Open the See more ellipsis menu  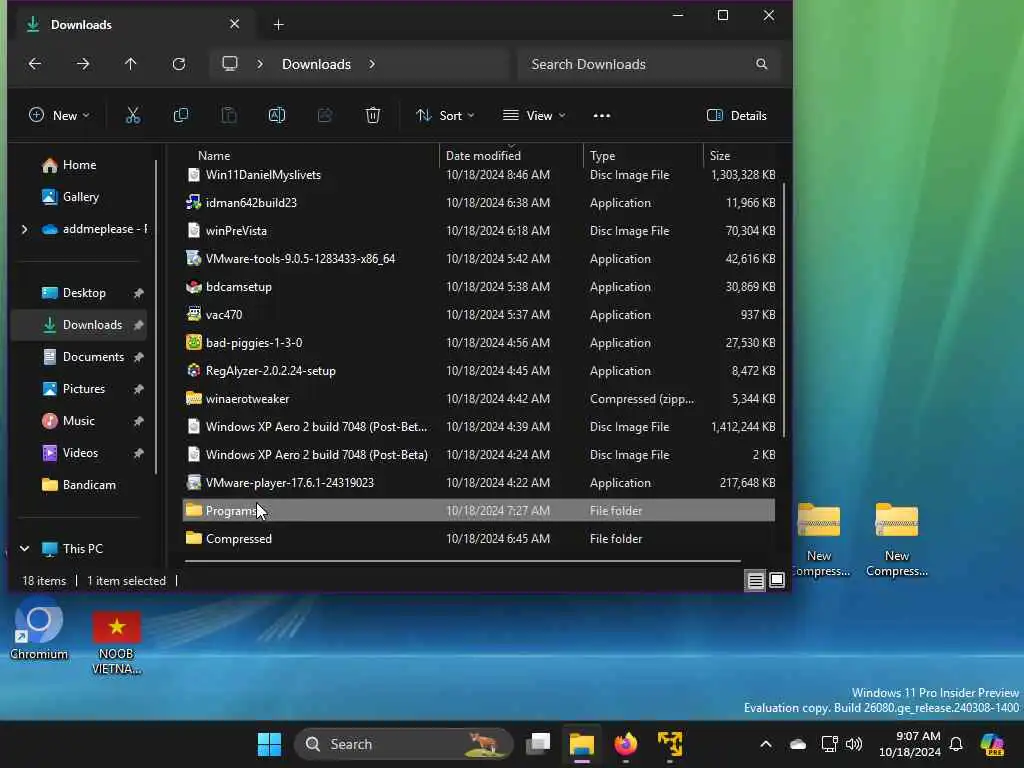pos(601,116)
